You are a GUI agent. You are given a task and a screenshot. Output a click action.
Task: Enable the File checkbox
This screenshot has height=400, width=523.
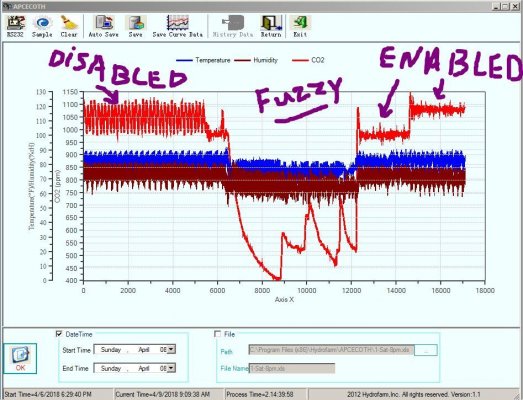click(x=218, y=334)
